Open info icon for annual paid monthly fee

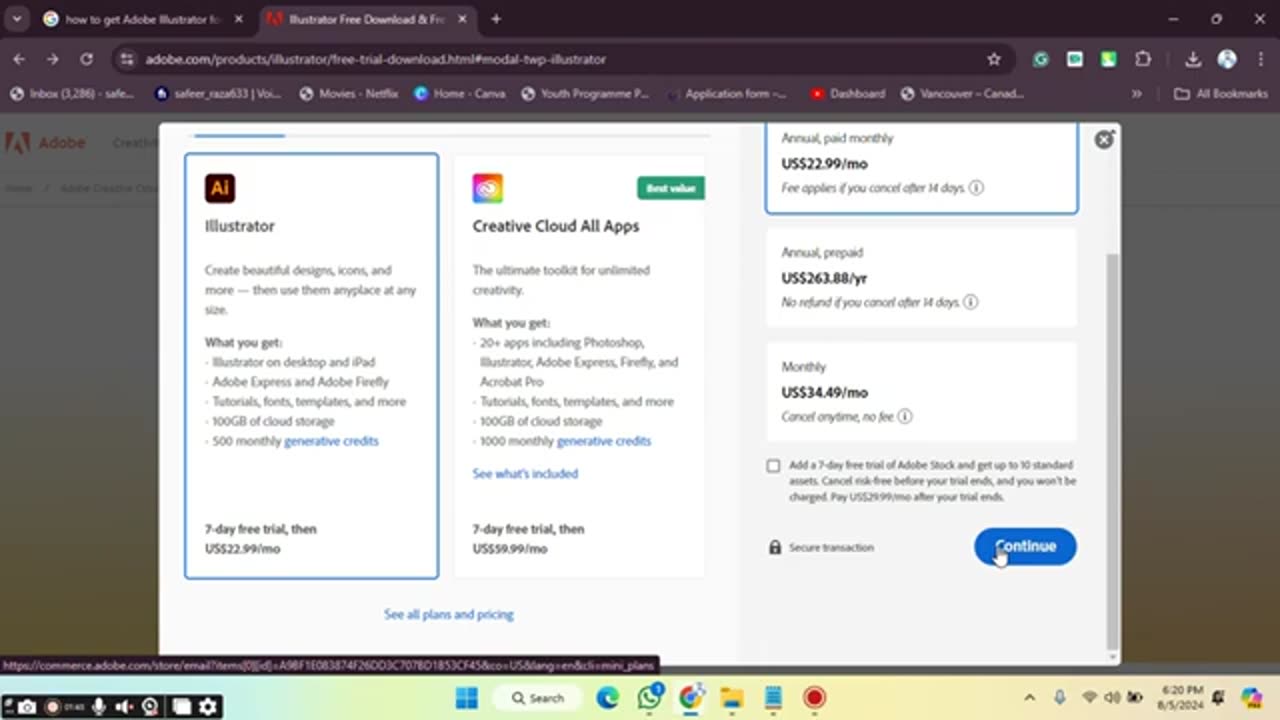[976, 188]
